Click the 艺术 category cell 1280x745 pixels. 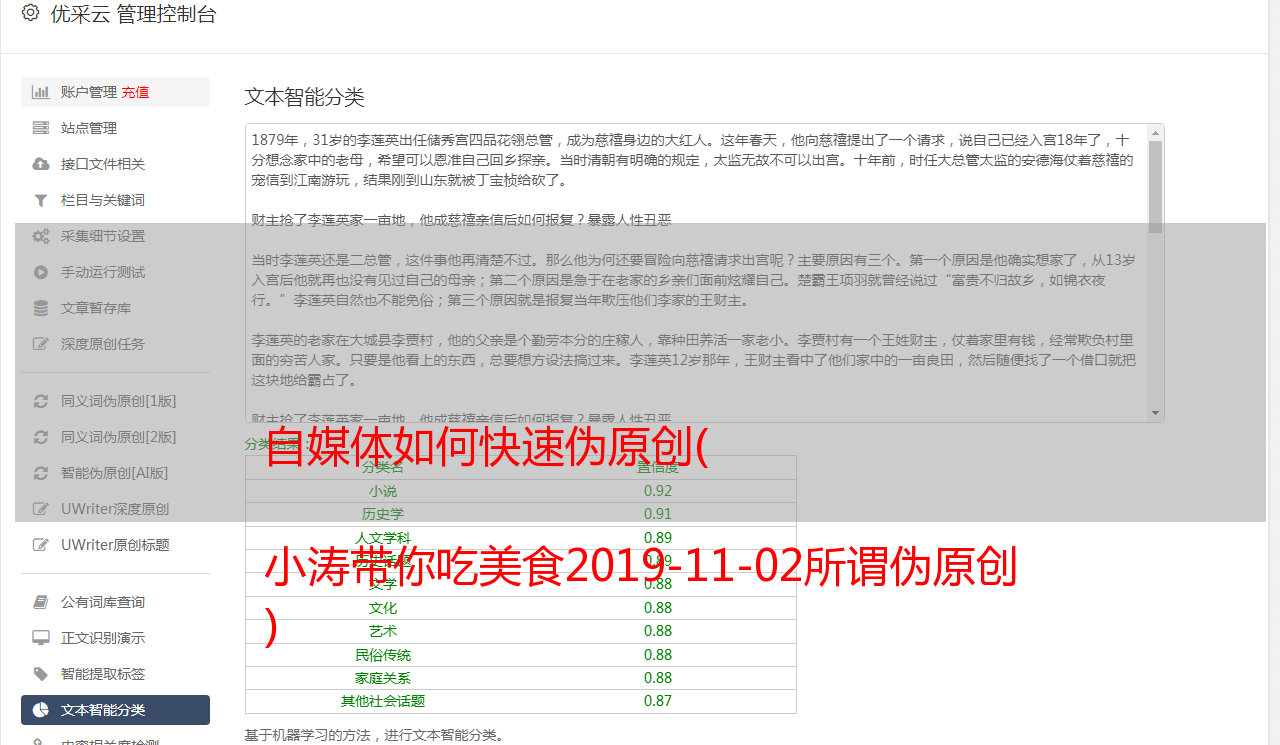click(383, 631)
